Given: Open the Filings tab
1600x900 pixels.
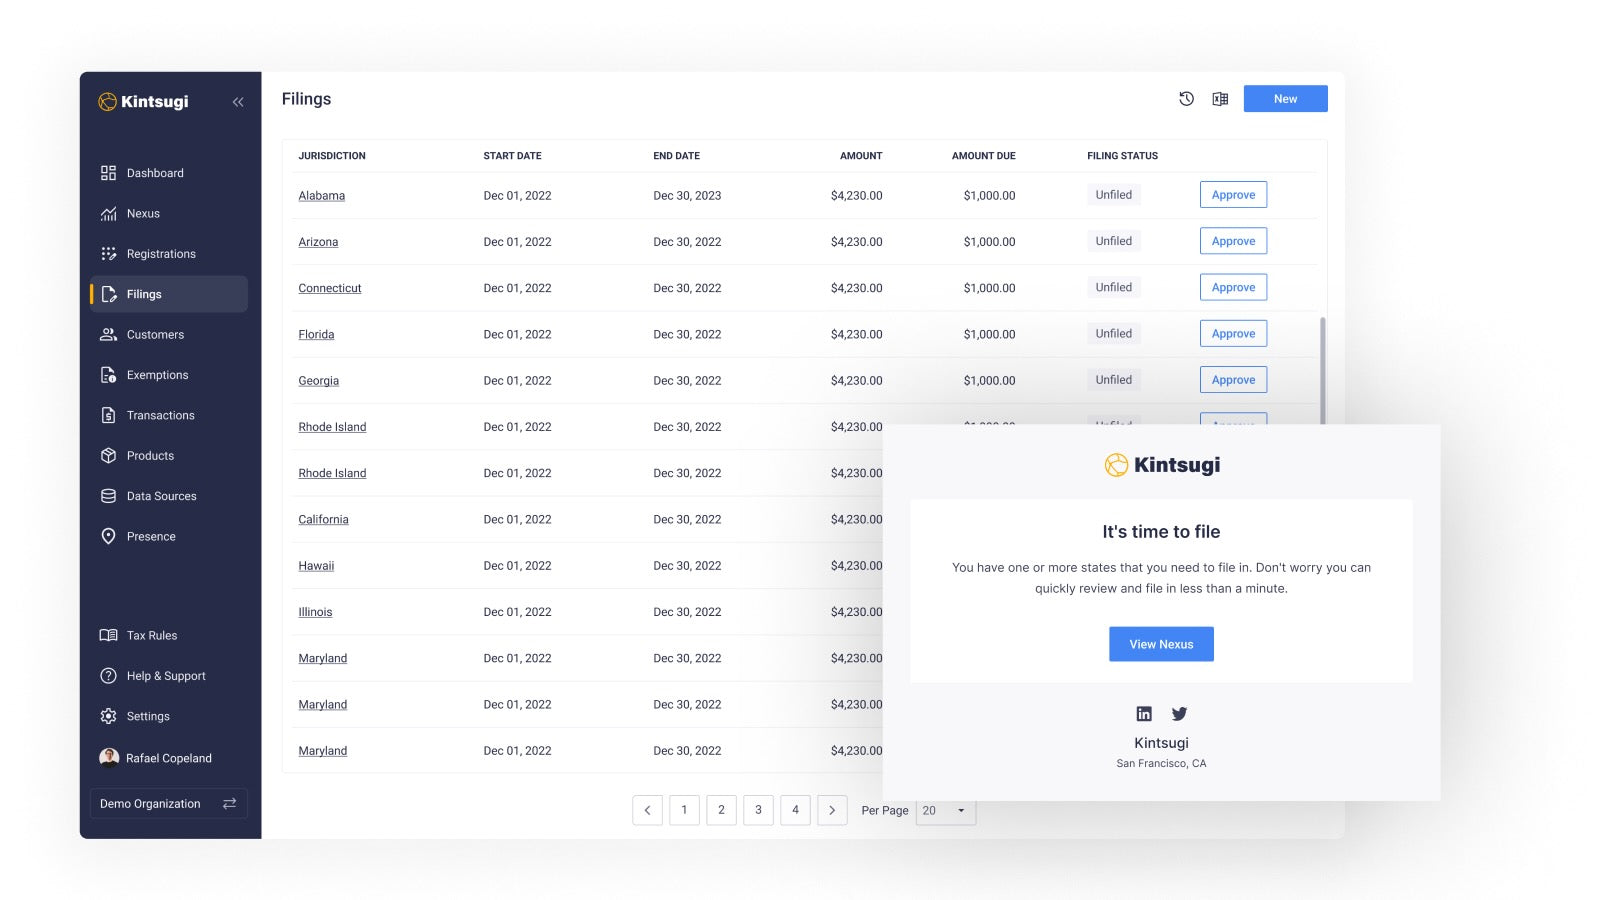Looking at the screenshot, I should tap(145, 294).
